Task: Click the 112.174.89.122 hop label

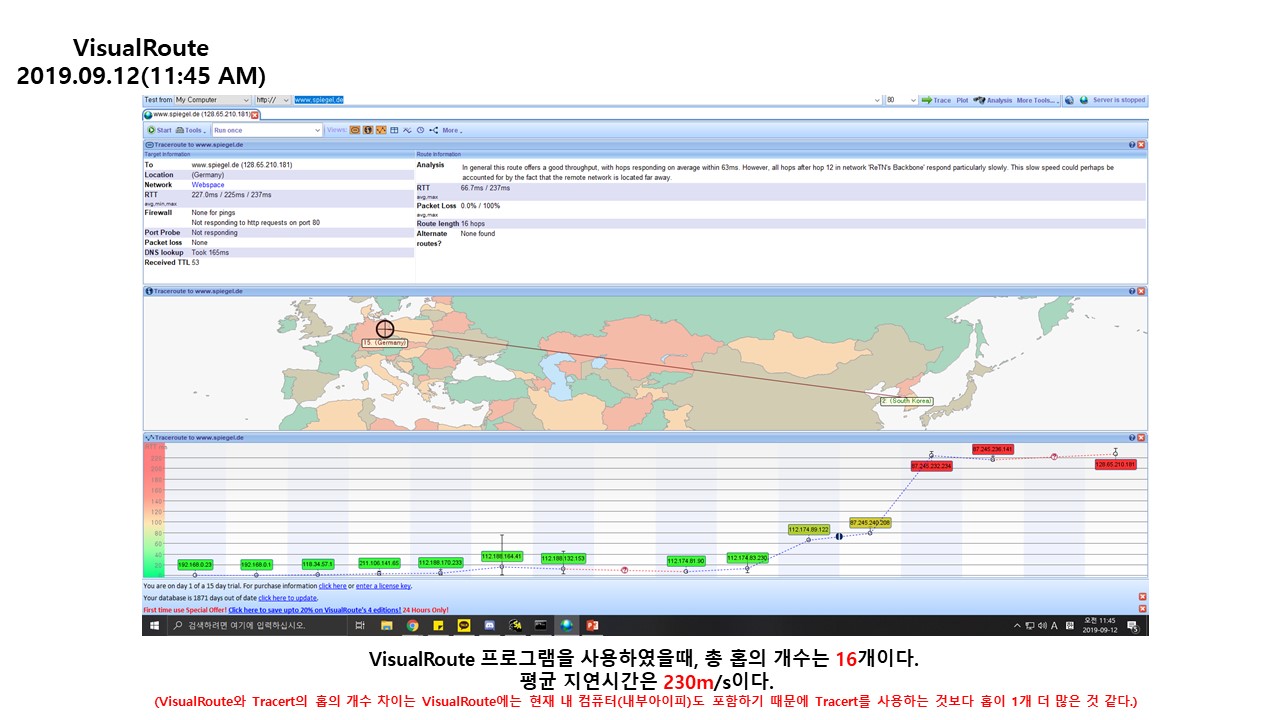Action: tap(809, 529)
